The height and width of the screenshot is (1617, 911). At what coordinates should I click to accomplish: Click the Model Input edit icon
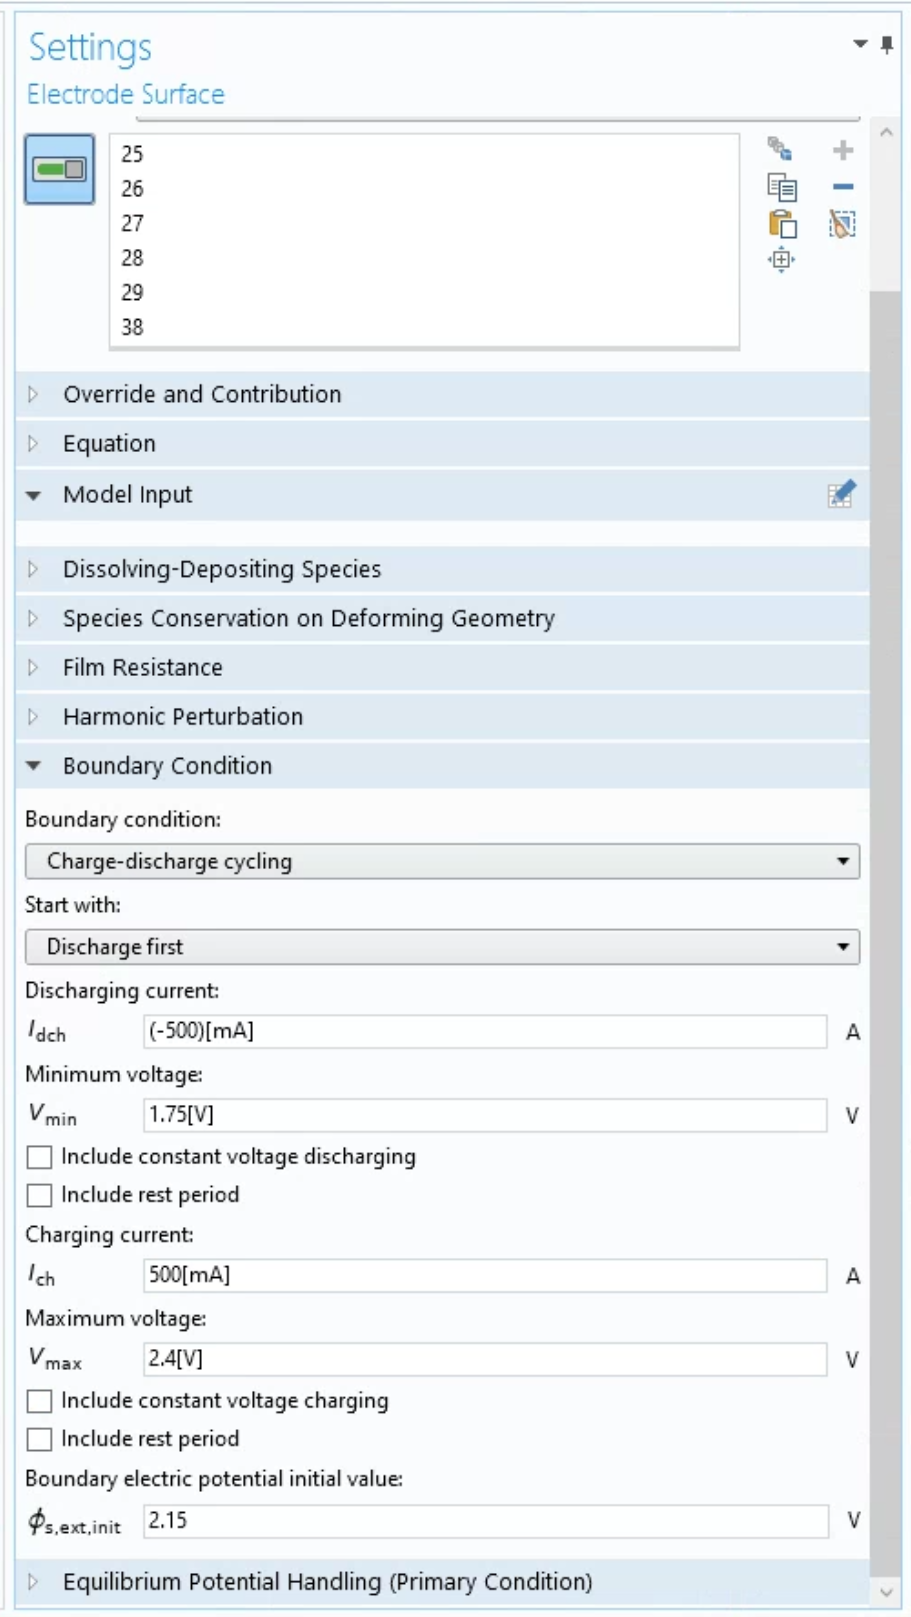coord(841,494)
